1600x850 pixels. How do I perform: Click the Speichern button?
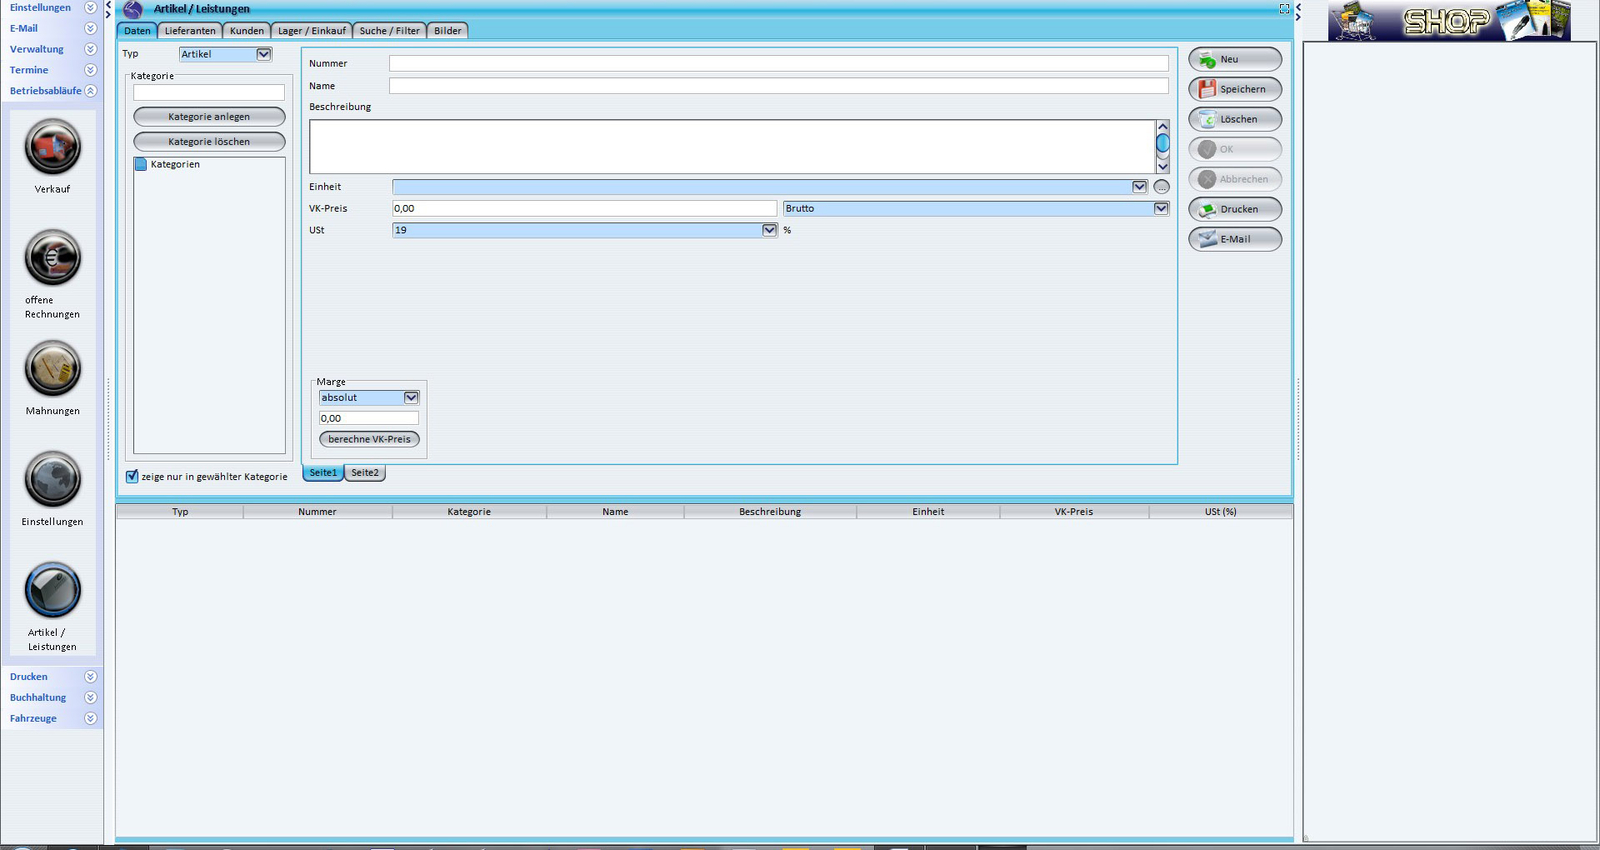[1235, 89]
